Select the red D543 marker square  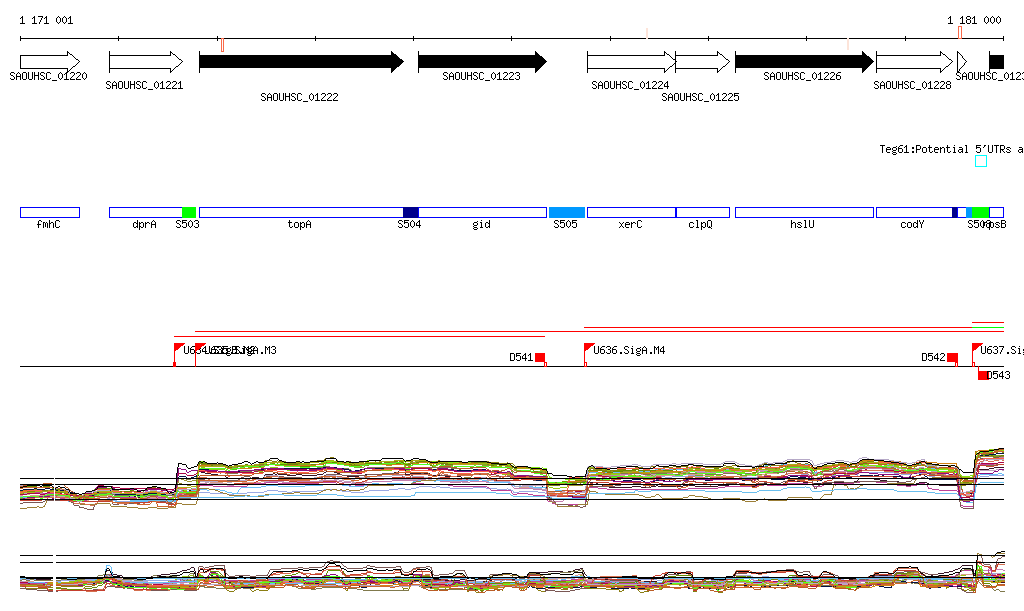tap(984, 375)
